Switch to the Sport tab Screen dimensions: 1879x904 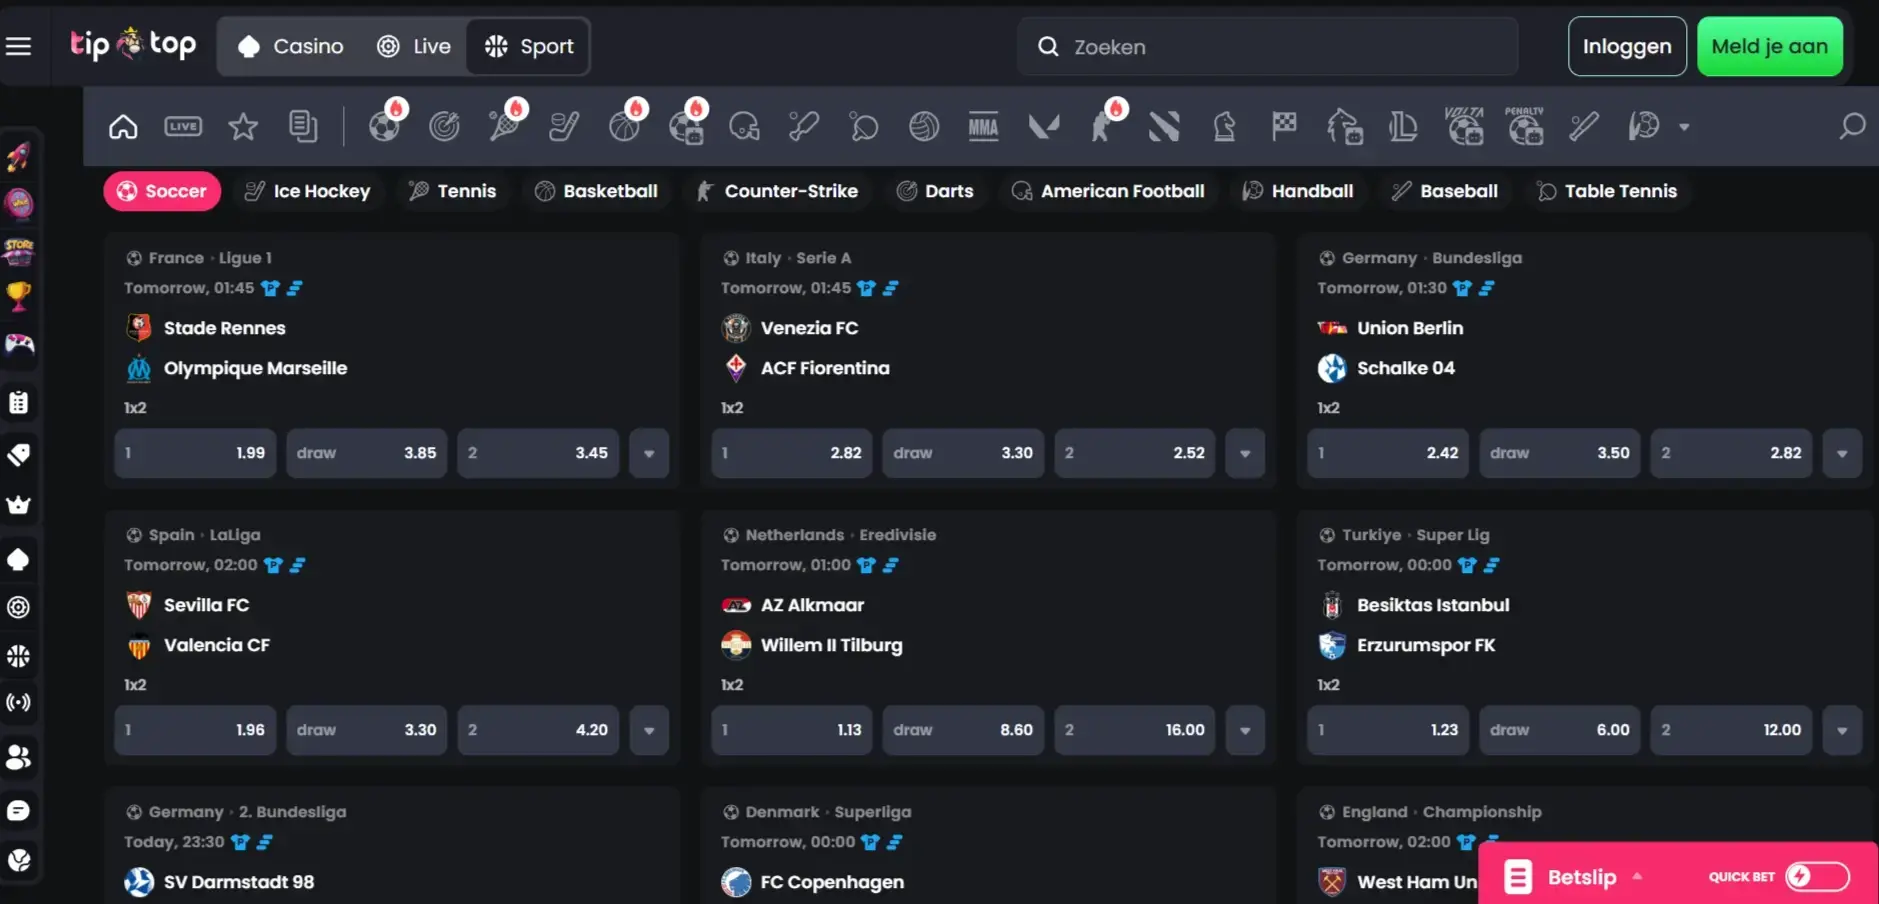(528, 46)
